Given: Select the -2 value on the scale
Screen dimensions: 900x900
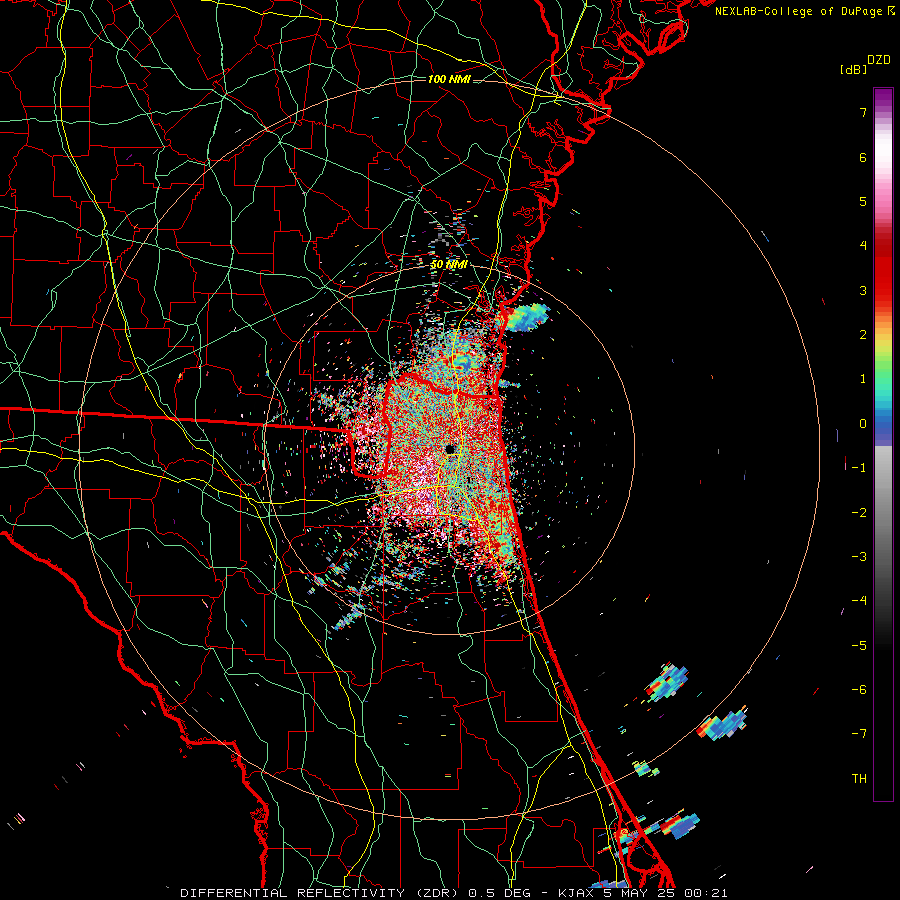Looking at the screenshot, I should (859, 512).
